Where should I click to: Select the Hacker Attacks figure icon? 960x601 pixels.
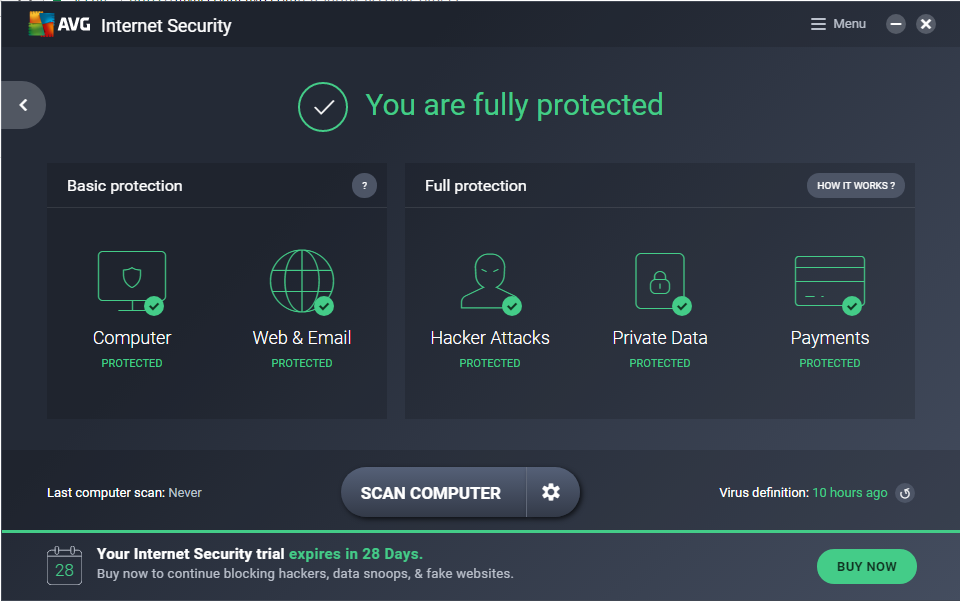[x=489, y=281]
